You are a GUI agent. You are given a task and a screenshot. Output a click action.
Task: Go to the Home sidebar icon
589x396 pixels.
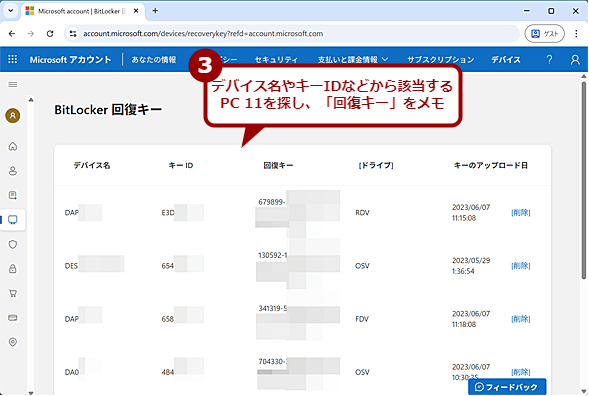point(13,146)
